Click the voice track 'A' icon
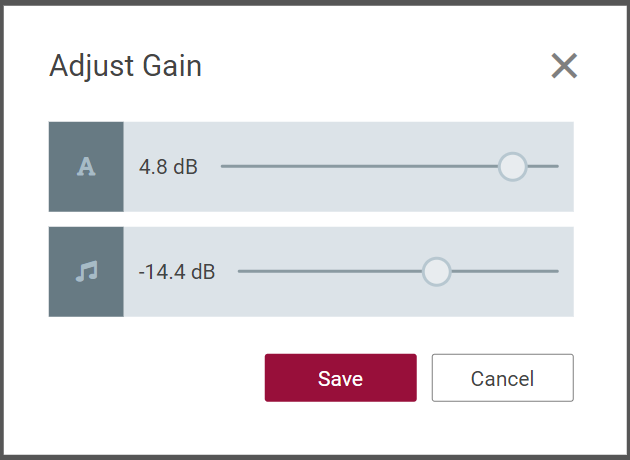 (x=86, y=167)
